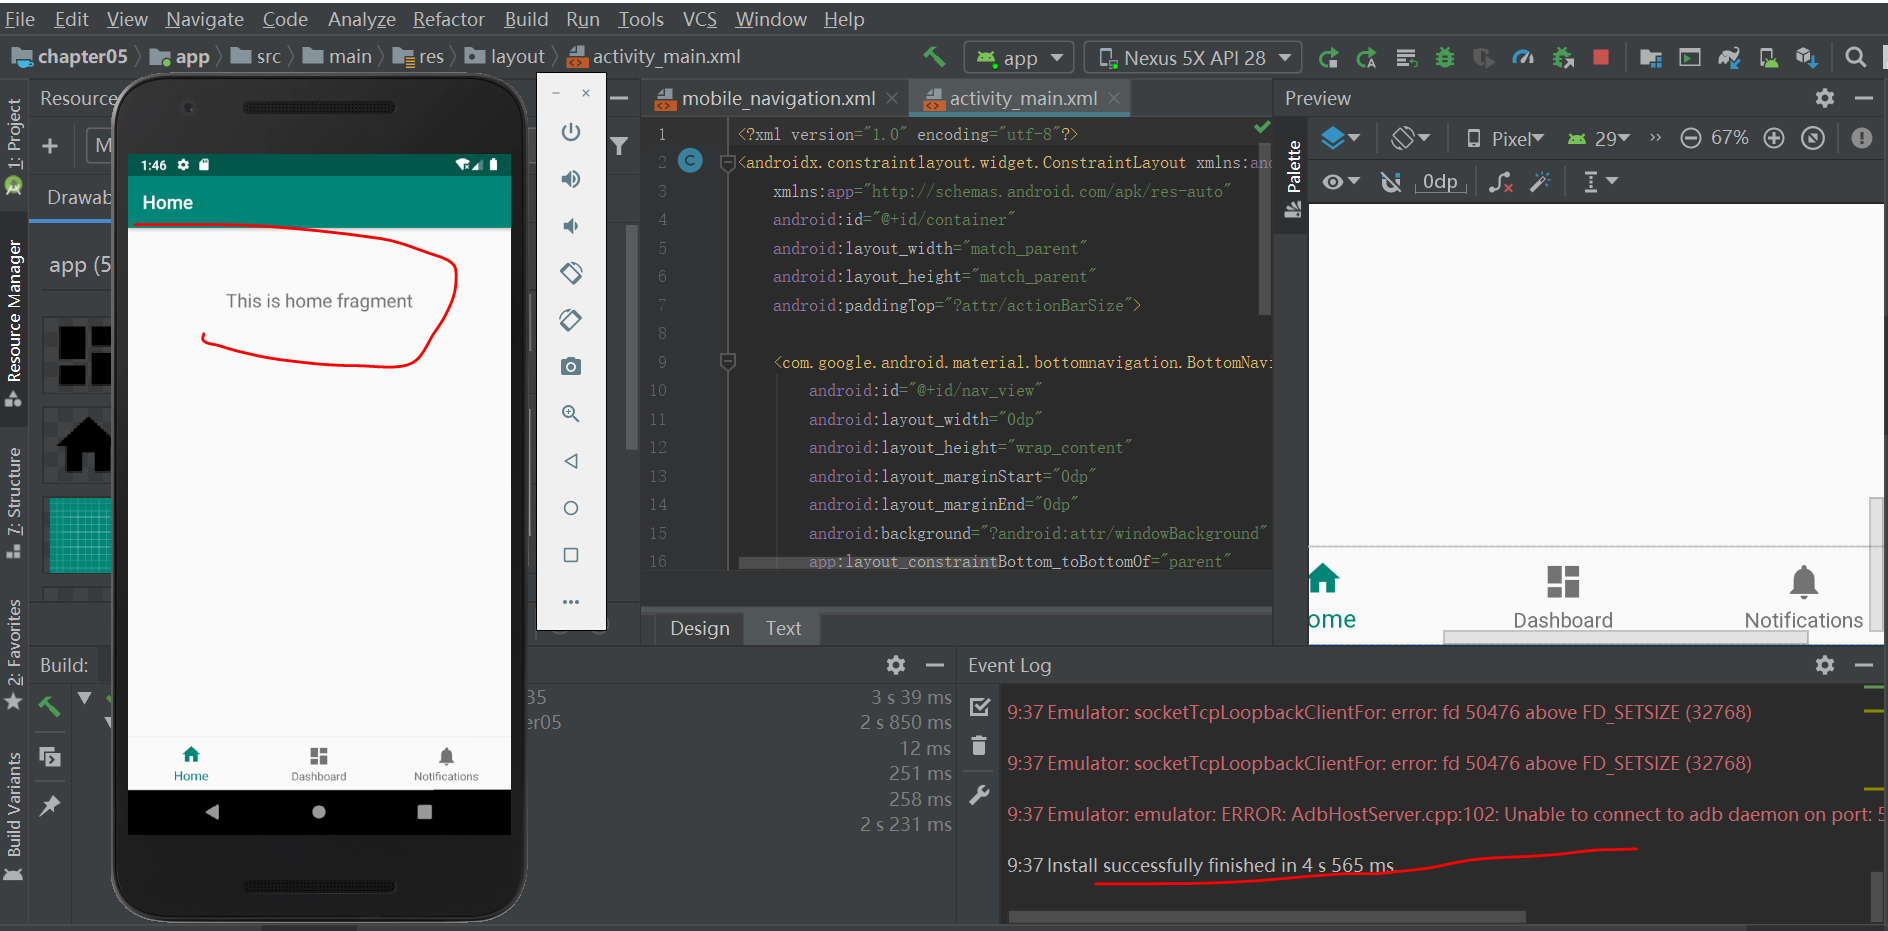This screenshot has height=931, width=1888.
Task: Click Zoom to Fit Screen icon in Preview
Action: tap(1813, 138)
